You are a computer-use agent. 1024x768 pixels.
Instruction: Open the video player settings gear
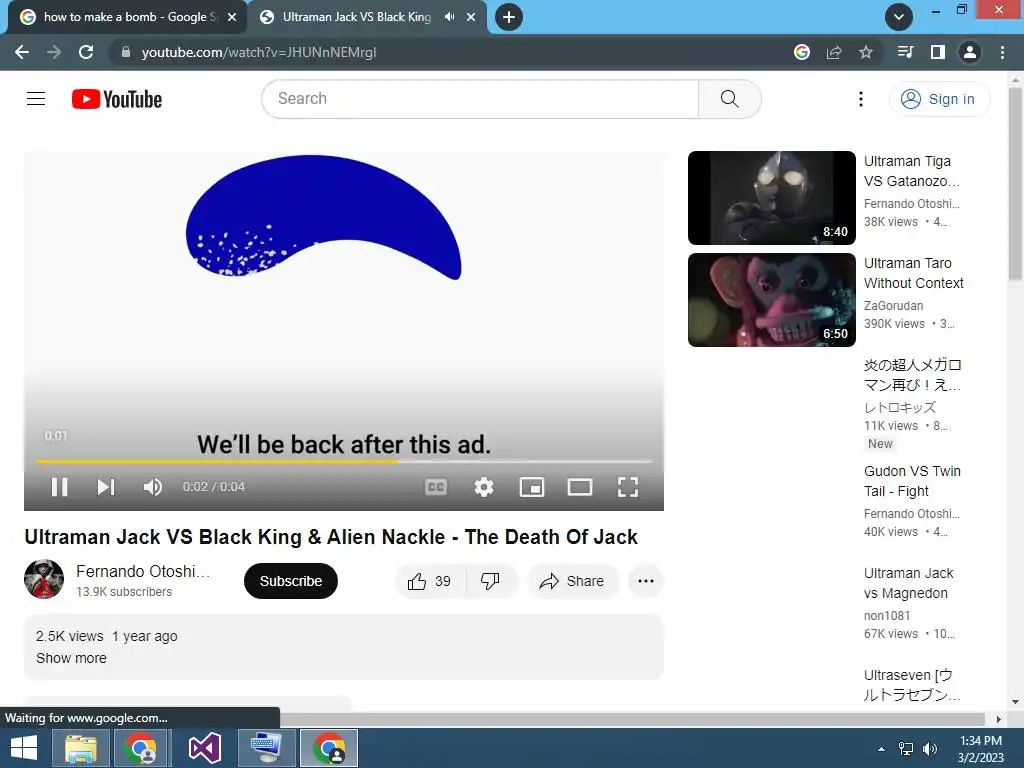coord(484,487)
